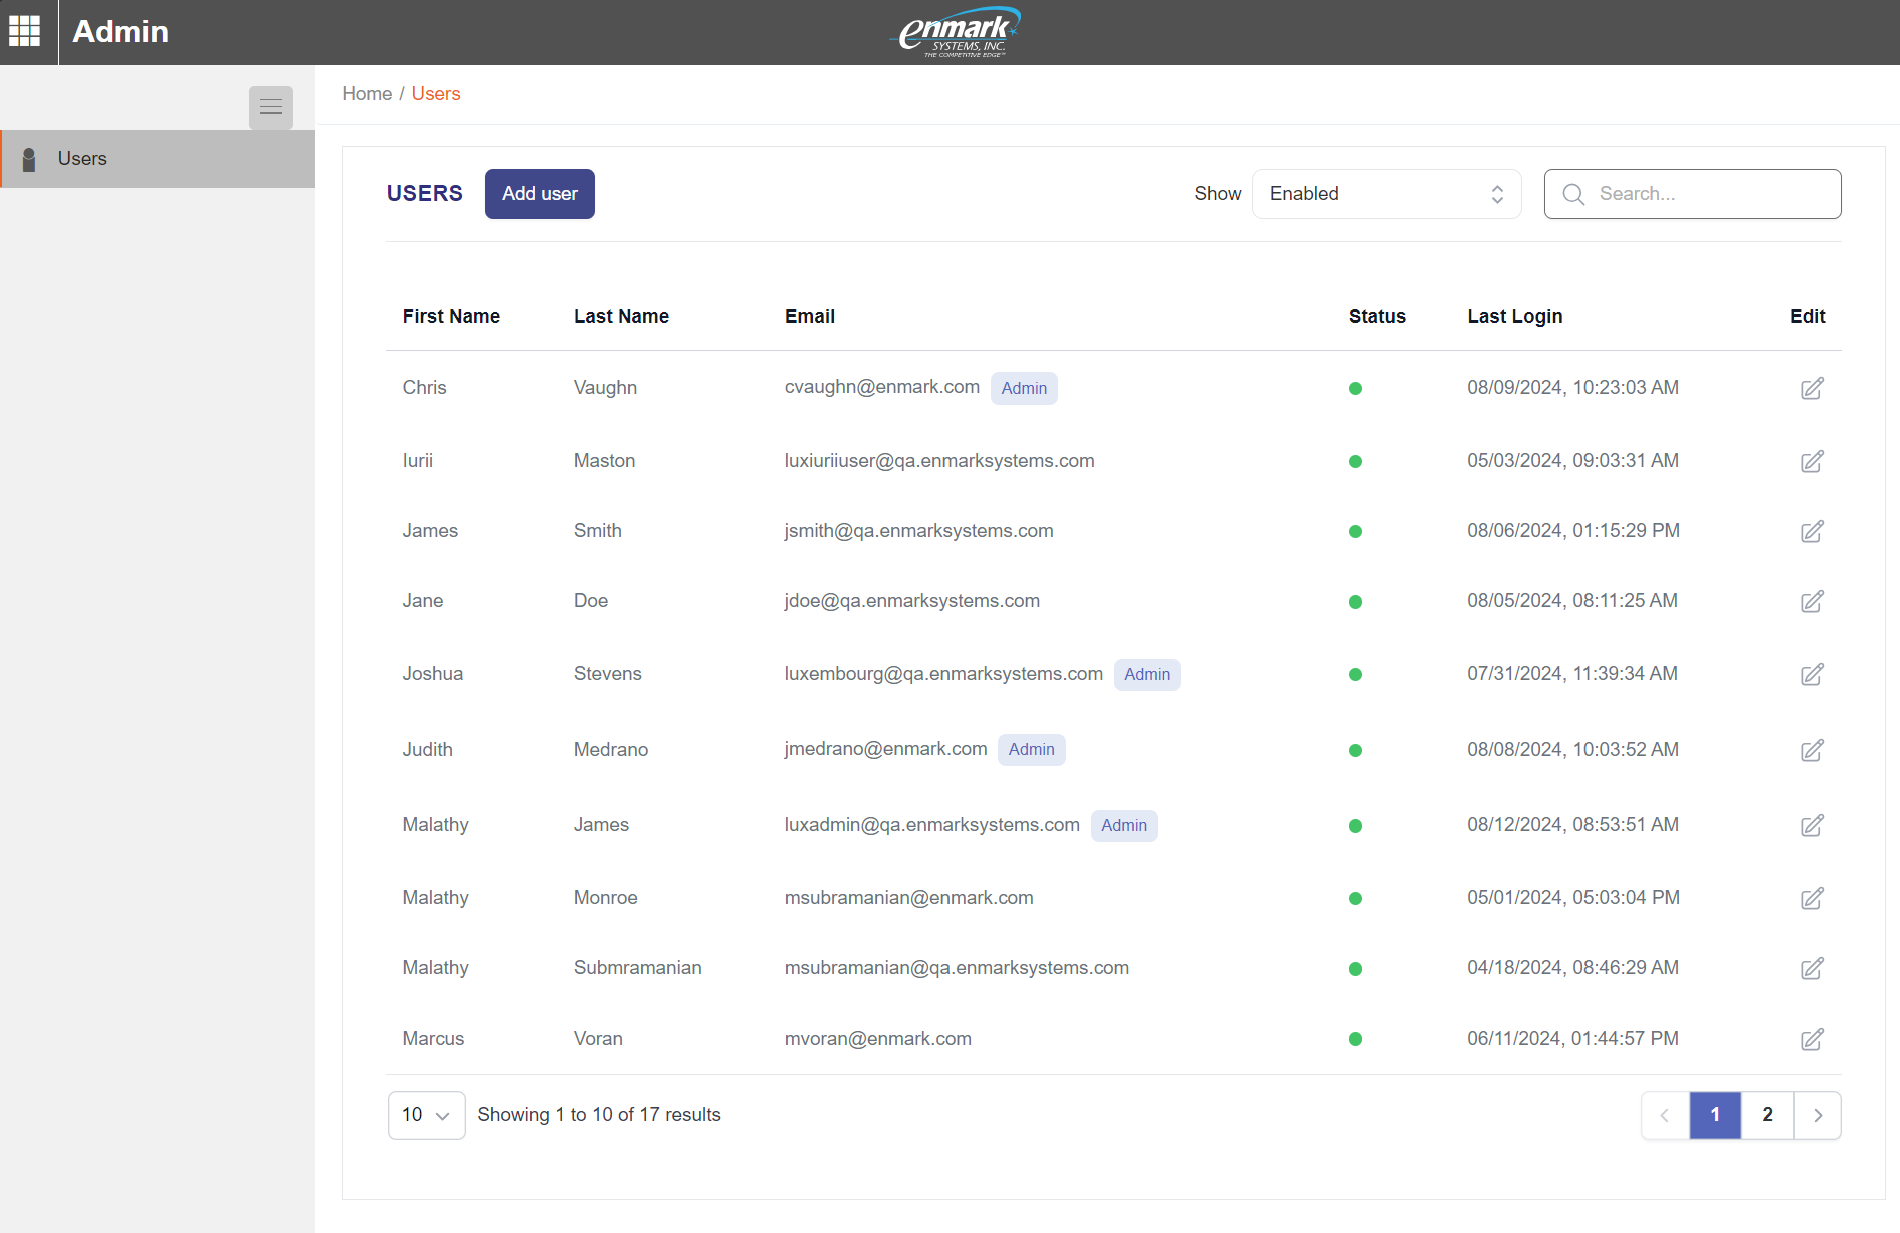Click the next page chevron arrow

[1818, 1115]
